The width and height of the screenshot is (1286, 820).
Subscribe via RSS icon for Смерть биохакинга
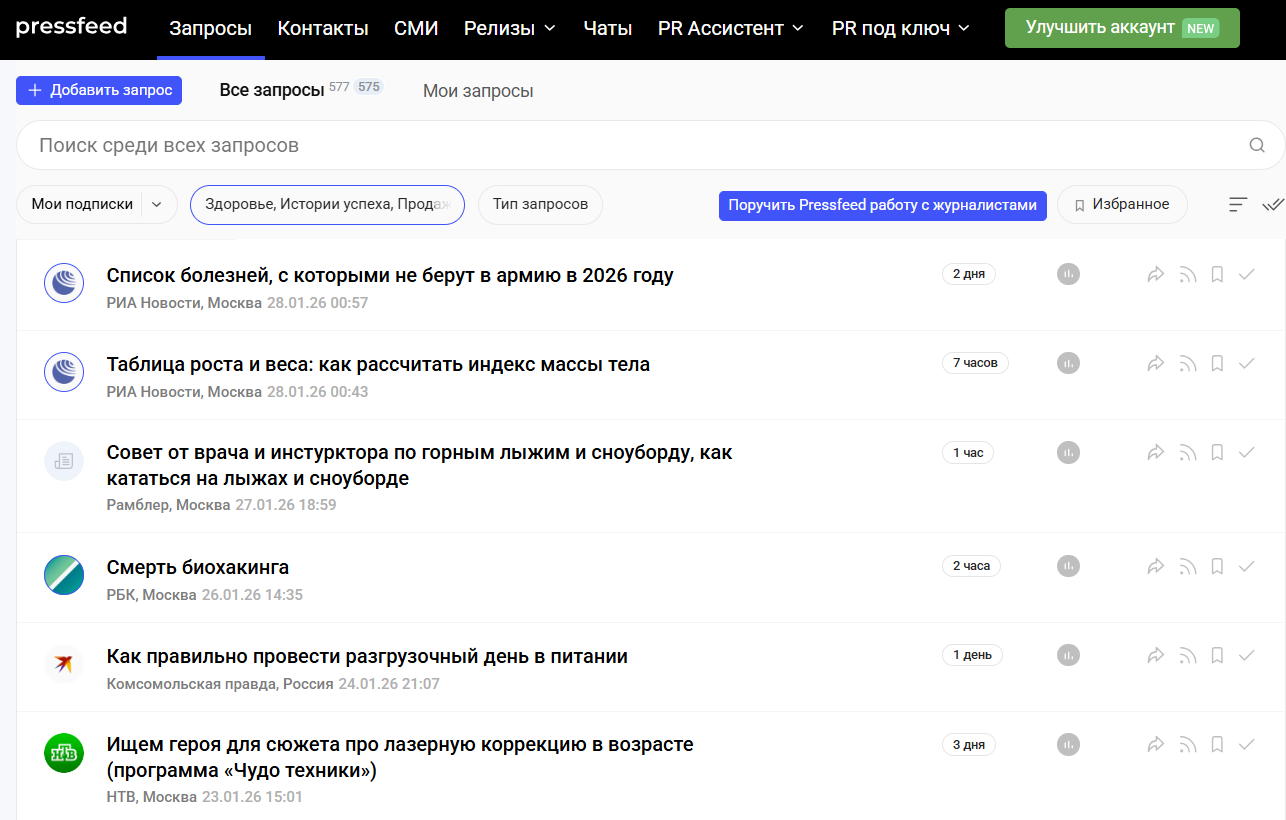(1187, 566)
